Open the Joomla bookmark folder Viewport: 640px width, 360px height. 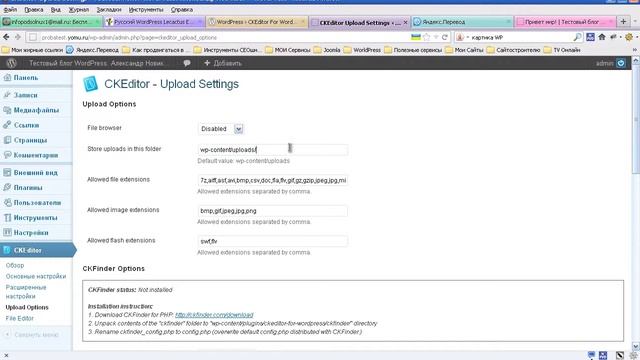click(327, 50)
